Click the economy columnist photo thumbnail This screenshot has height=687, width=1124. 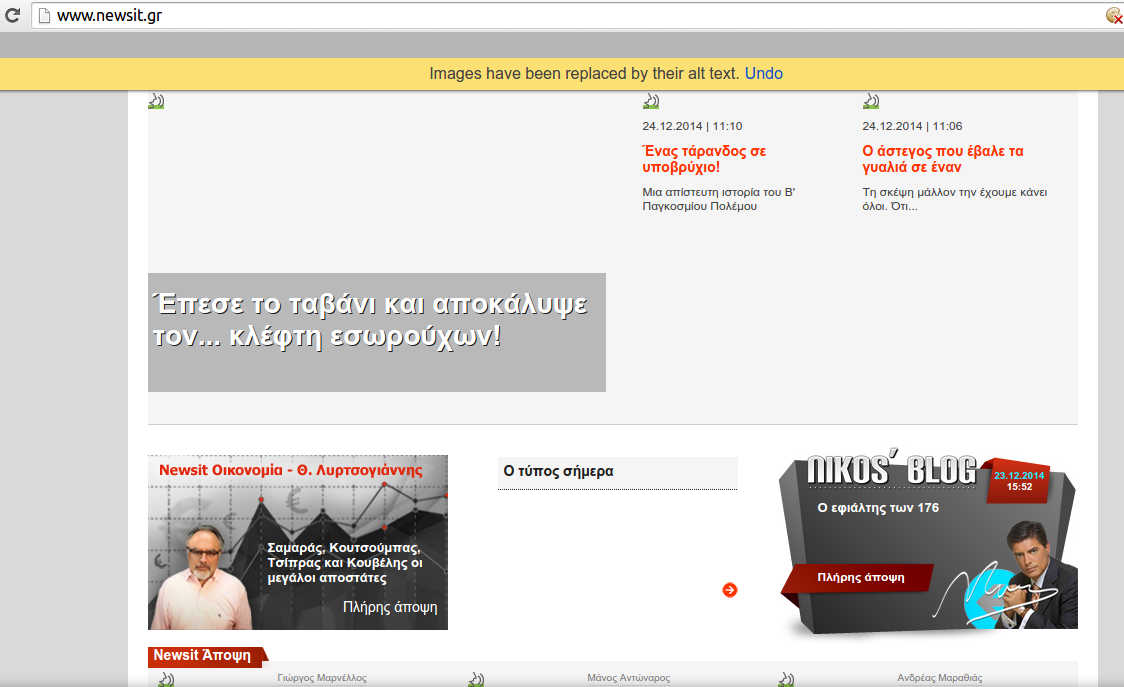point(201,578)
